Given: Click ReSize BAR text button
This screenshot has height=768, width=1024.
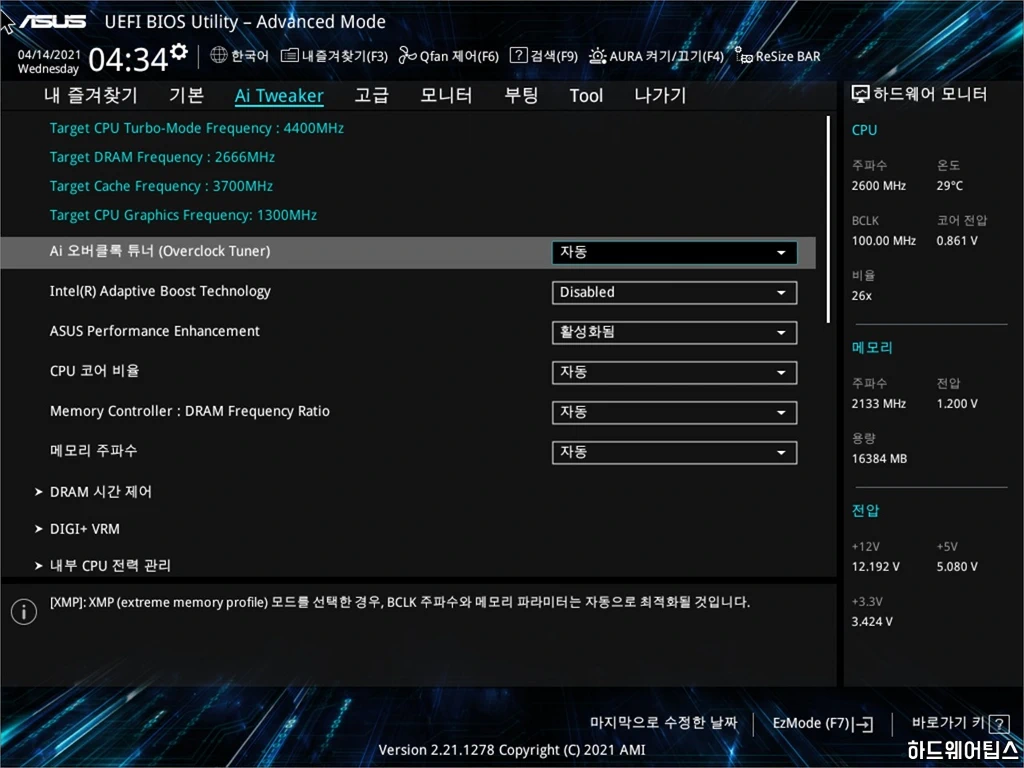Looking at the screenshot, I should 788,57.
